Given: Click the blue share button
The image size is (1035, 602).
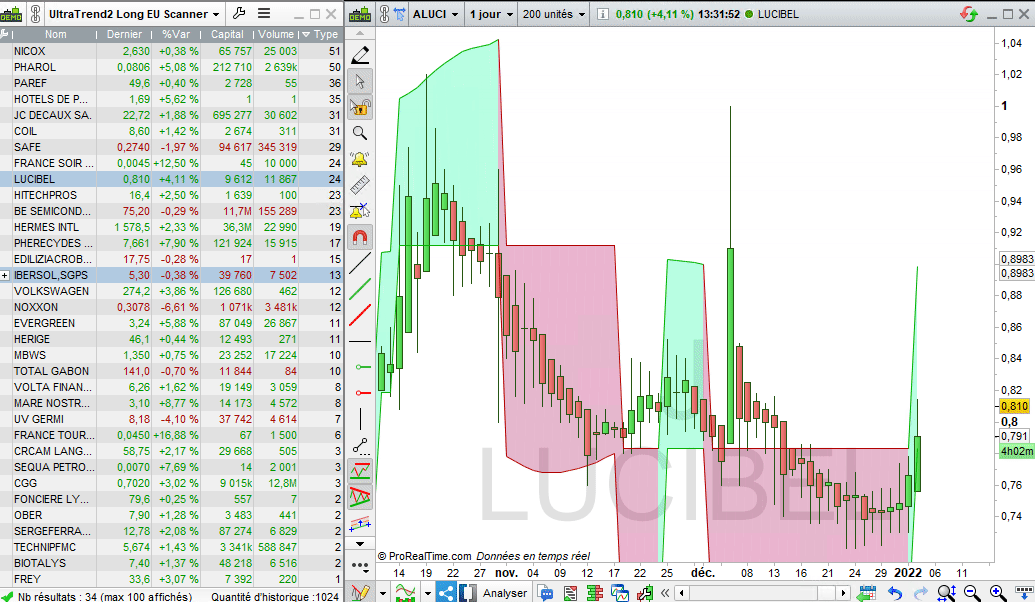Looking at the screenshot, I should (446, 592).
